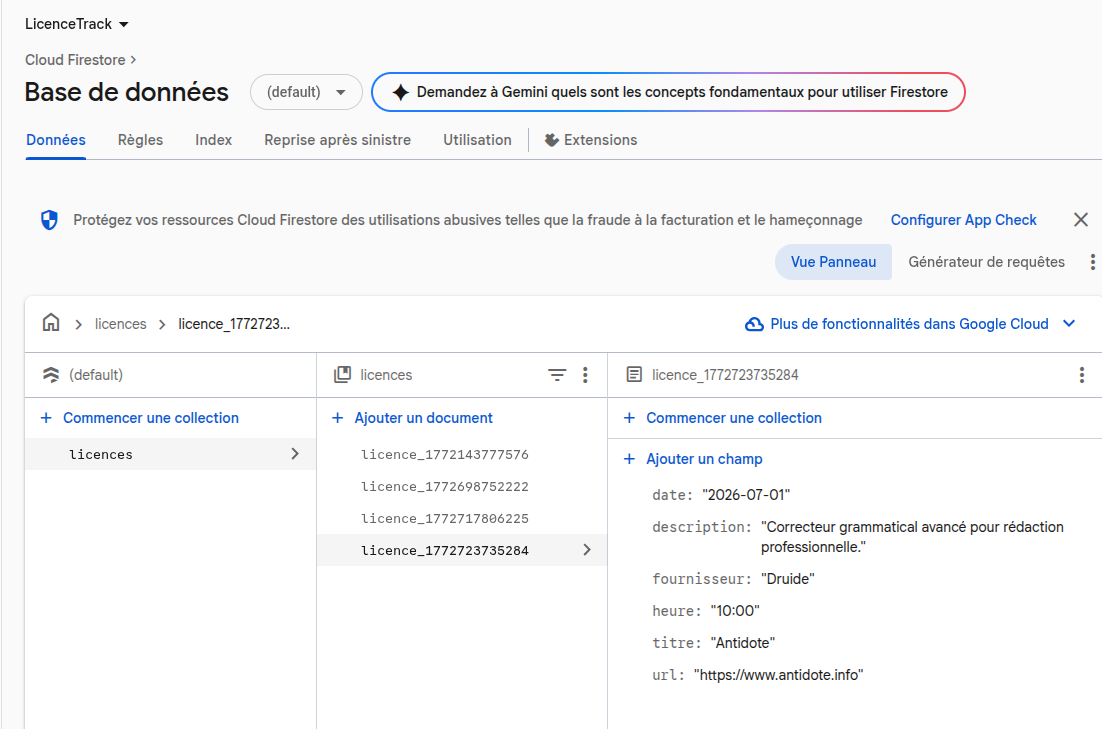Dismiss the App Check banner
The image size is (1102, 729).
coord(1080,220)
